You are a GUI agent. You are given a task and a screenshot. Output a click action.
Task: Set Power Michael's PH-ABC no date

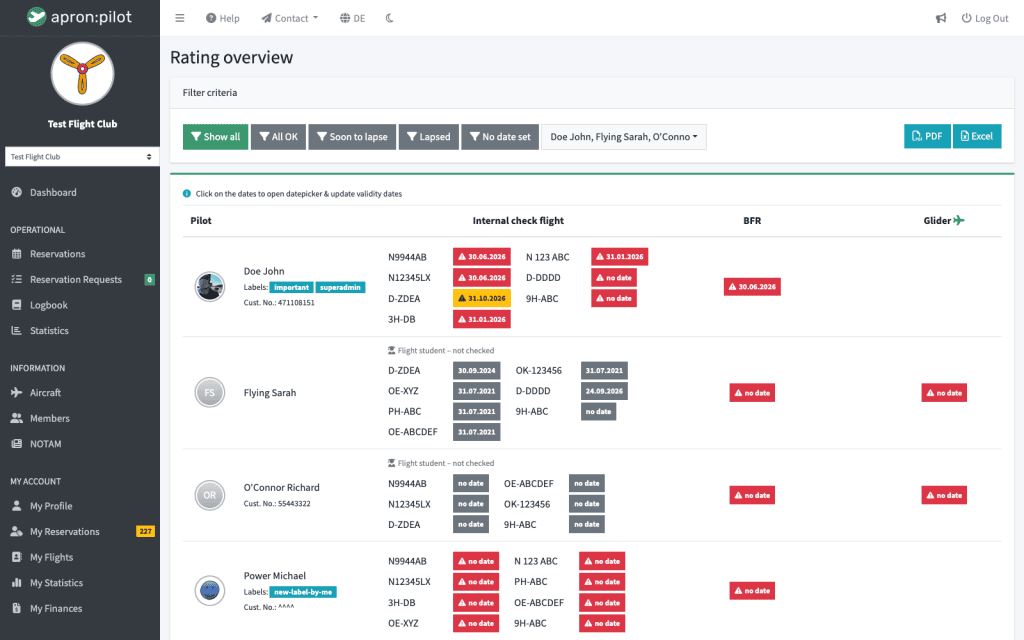(602, 582)
